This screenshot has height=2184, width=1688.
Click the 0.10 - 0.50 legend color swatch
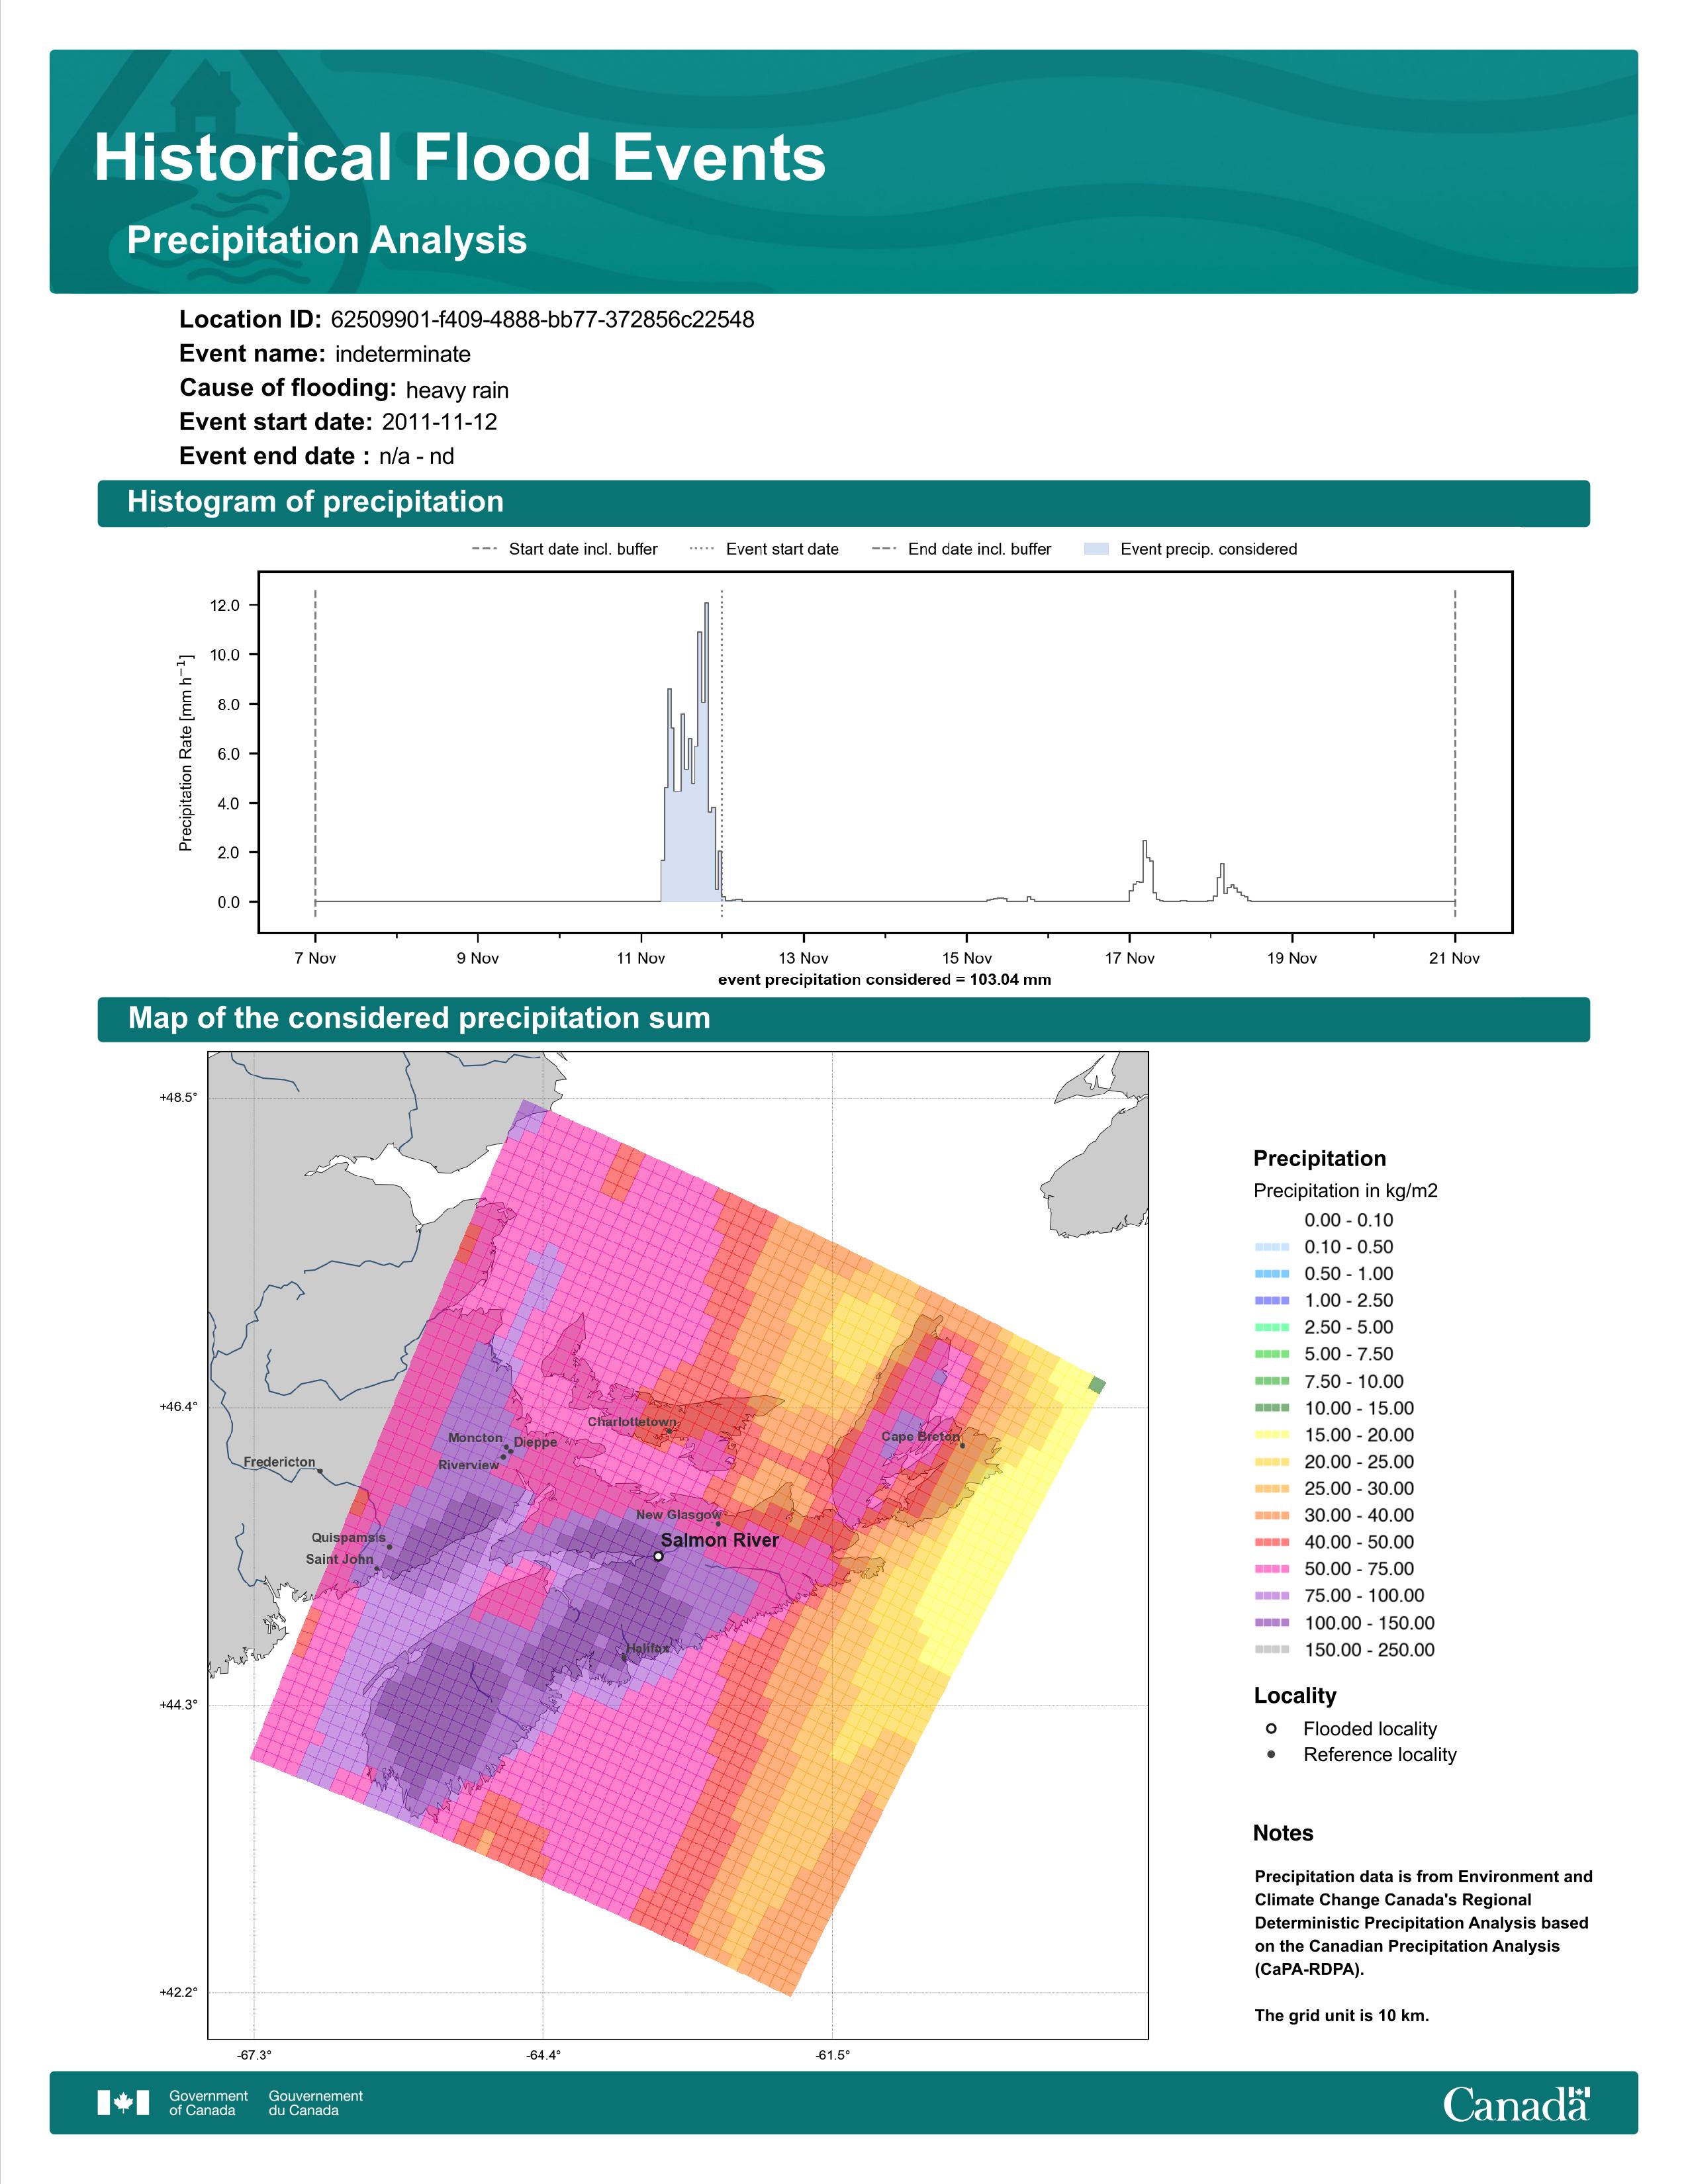tap(1271, 1247)
